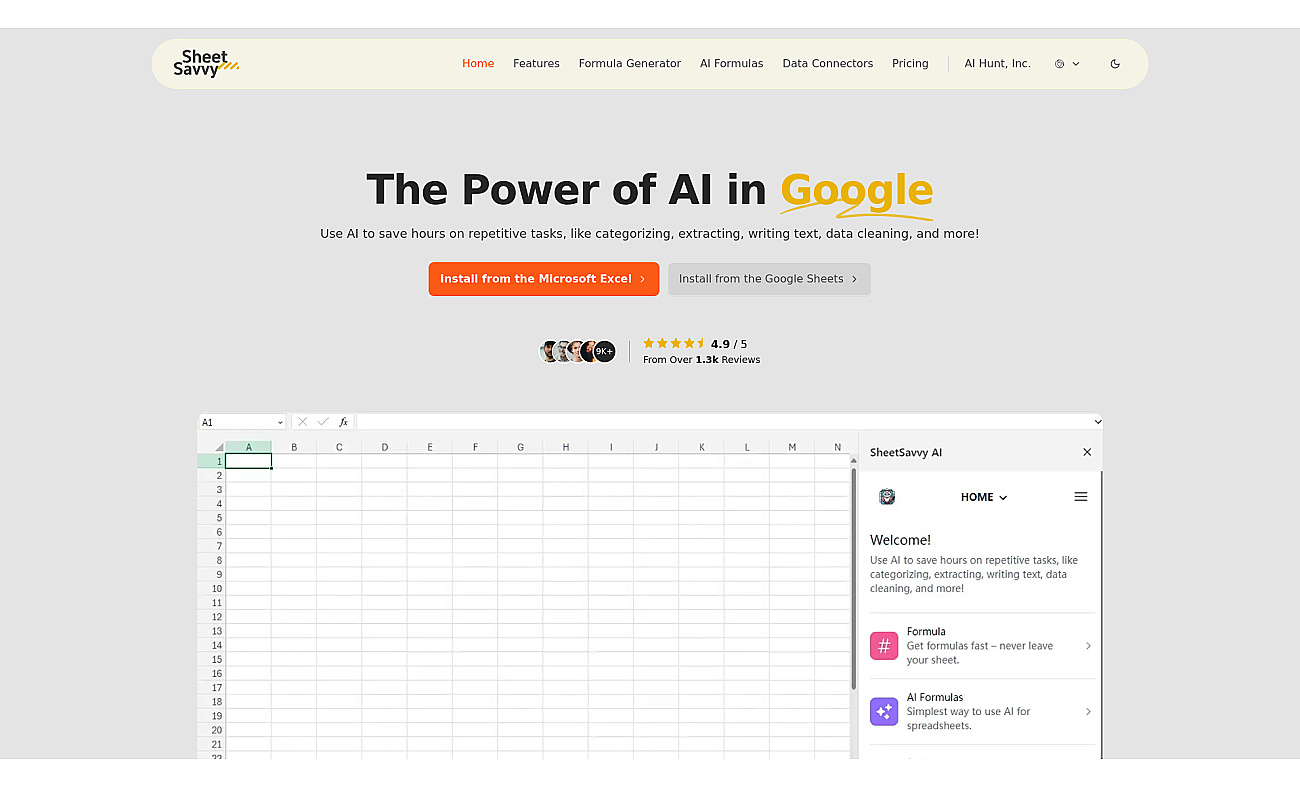Select row 1 header
1300x788 pixels.
click(x=212, y=461)
